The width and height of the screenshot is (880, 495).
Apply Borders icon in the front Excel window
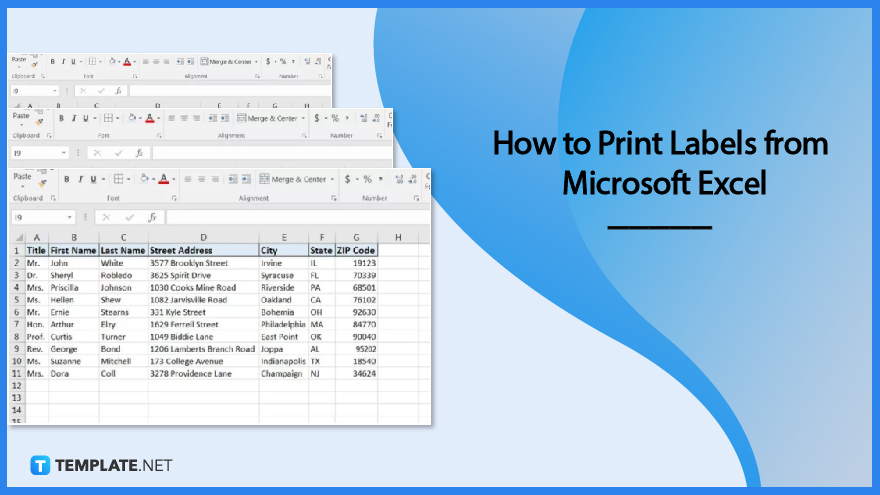[x=118, y=179]
